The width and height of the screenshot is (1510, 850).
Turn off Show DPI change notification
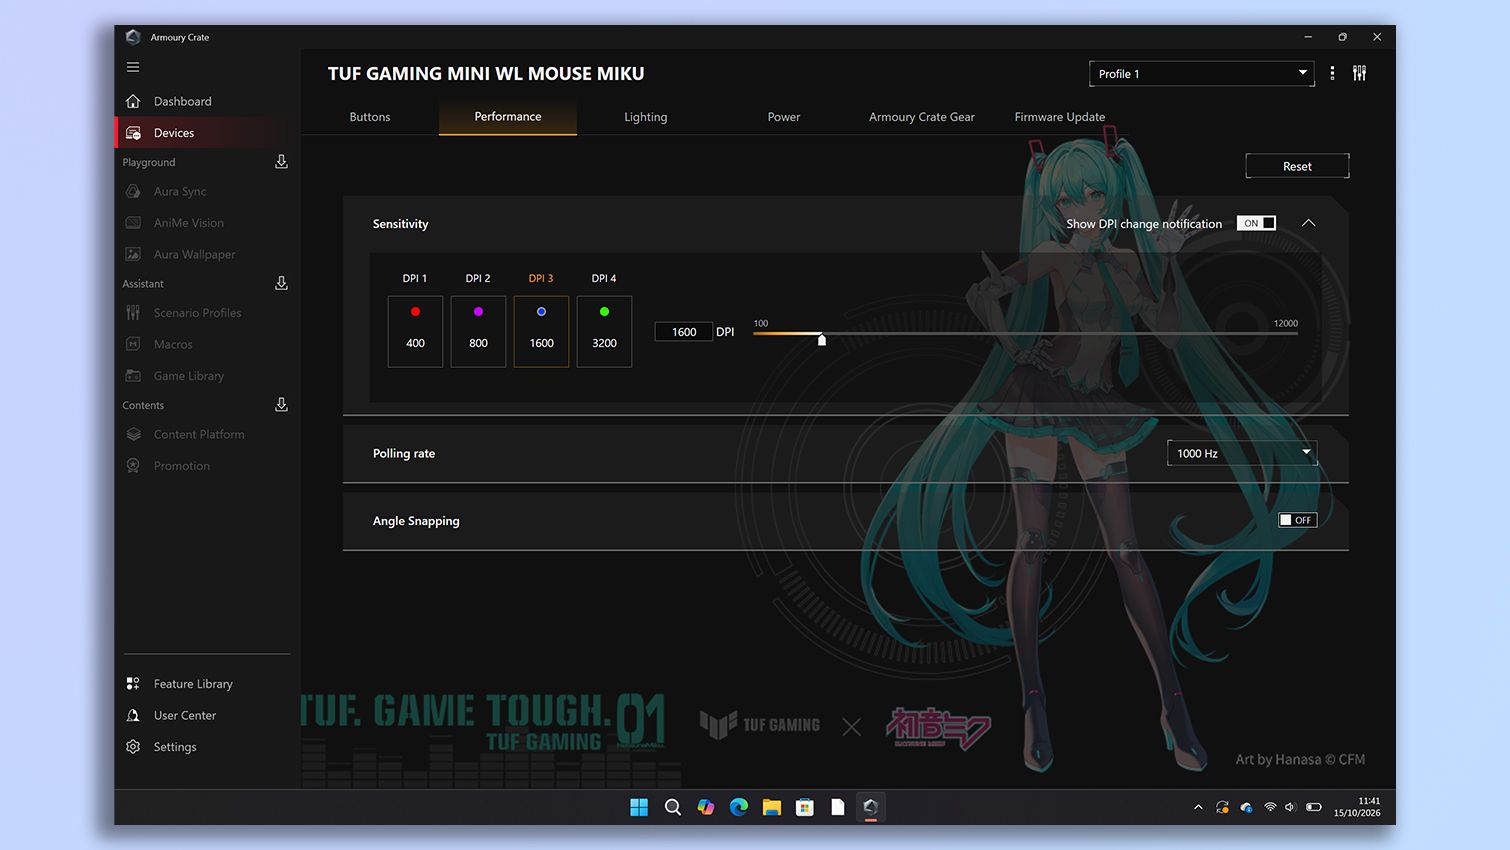1256,223
